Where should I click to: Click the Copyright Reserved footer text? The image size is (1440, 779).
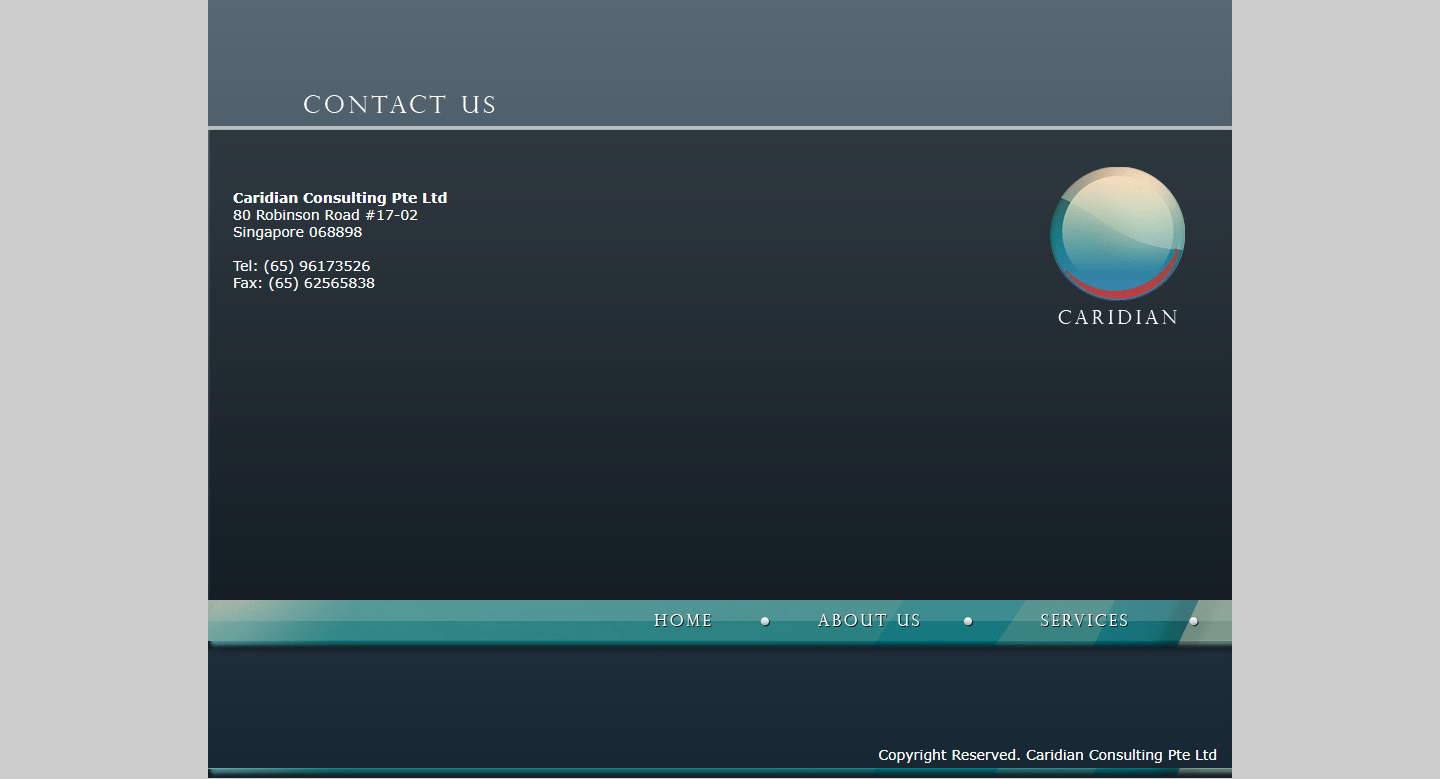point(1047,755)
